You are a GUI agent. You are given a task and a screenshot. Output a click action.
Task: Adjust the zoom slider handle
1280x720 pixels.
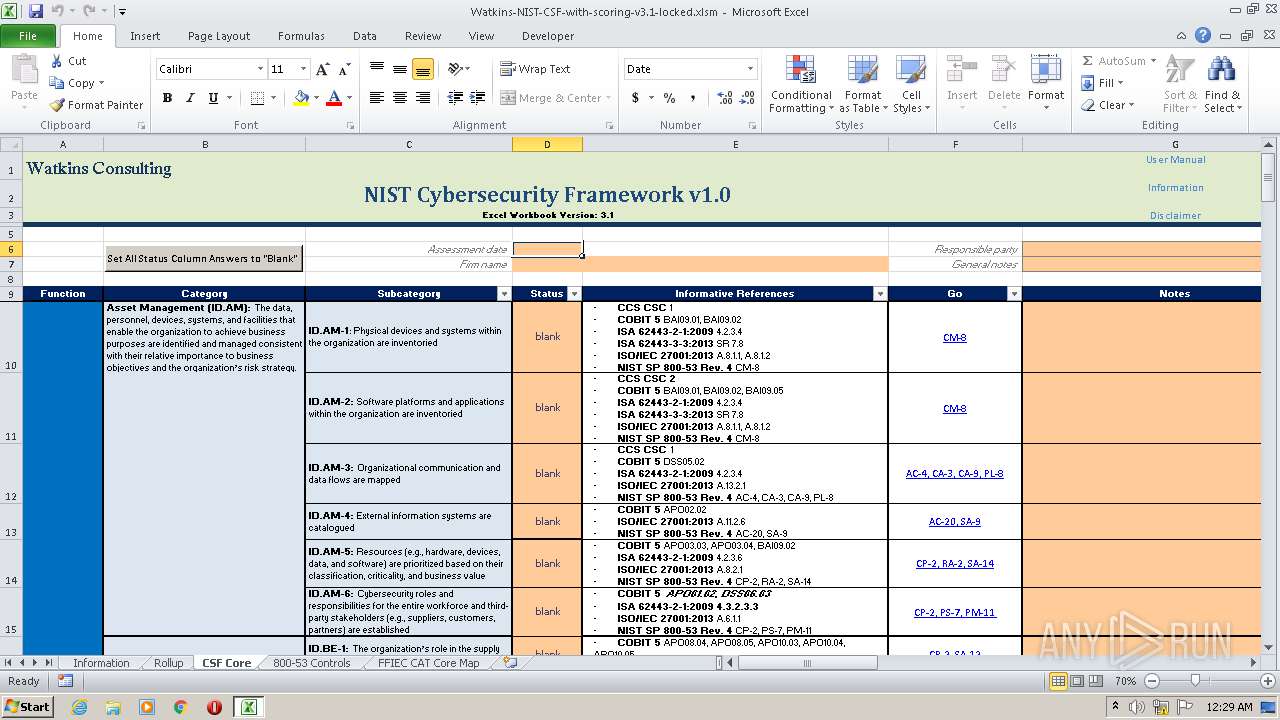pos(1195,681)
